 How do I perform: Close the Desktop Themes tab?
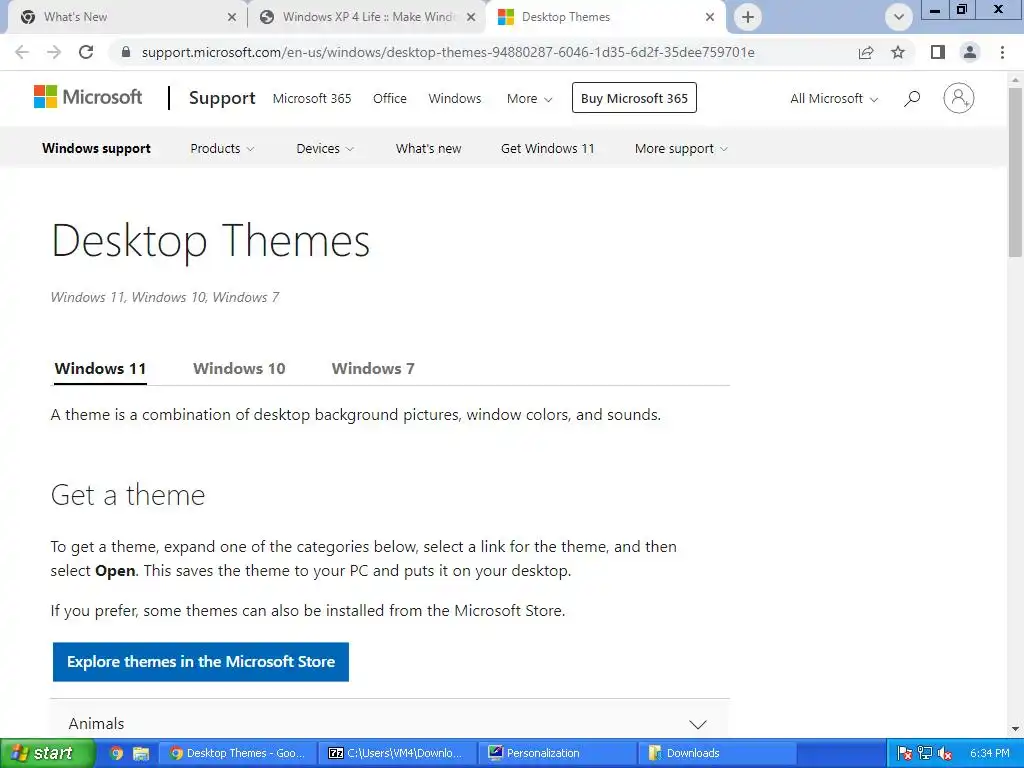[x=710, y=17]
